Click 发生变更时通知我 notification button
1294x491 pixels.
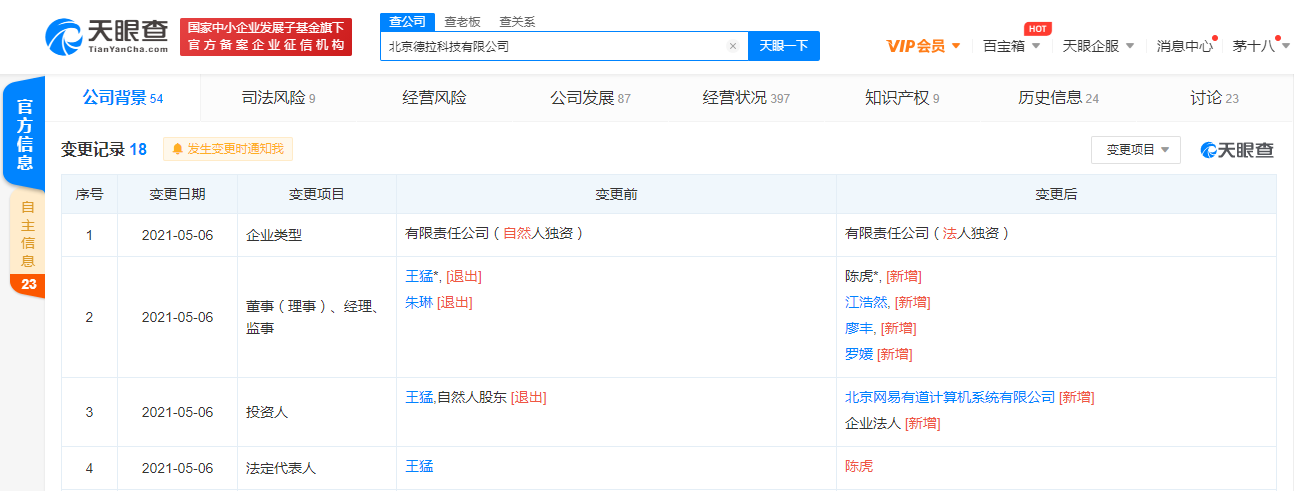228,149
